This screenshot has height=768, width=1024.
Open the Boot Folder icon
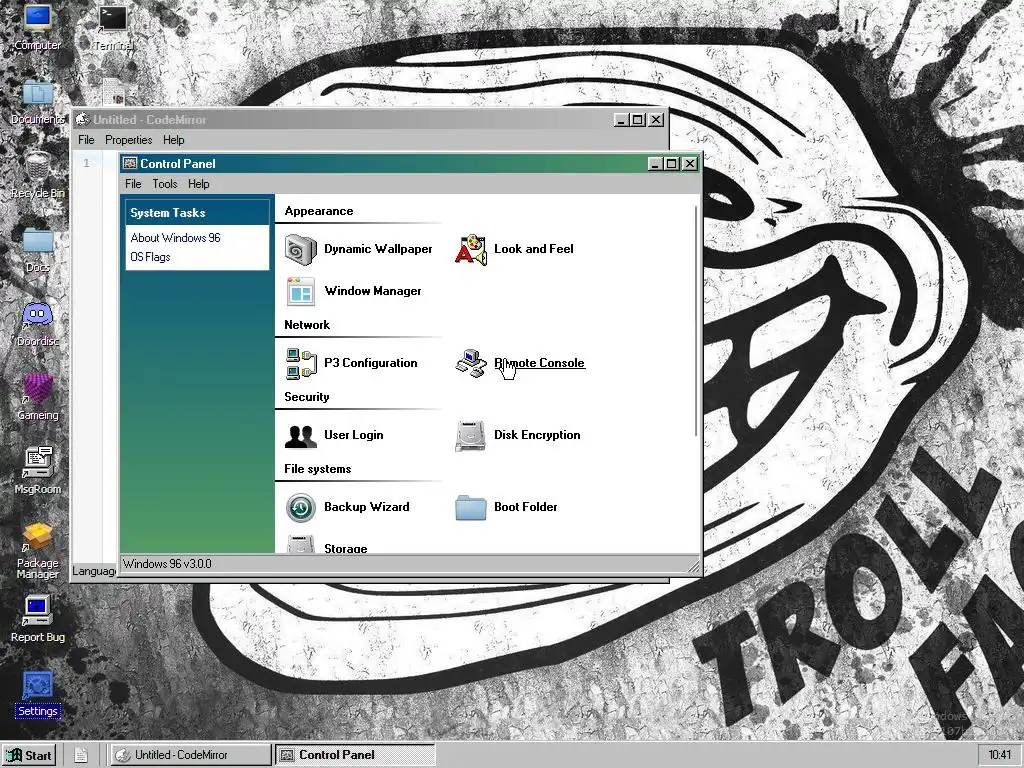click(471, 507)
